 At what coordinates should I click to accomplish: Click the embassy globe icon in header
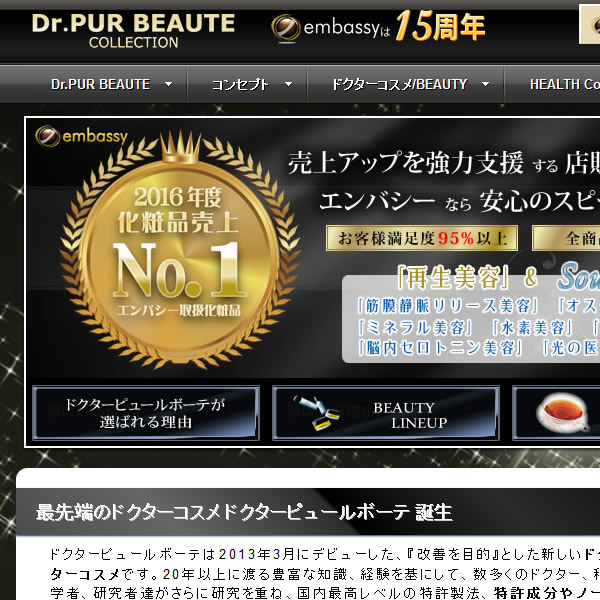(x=285, y=28)
